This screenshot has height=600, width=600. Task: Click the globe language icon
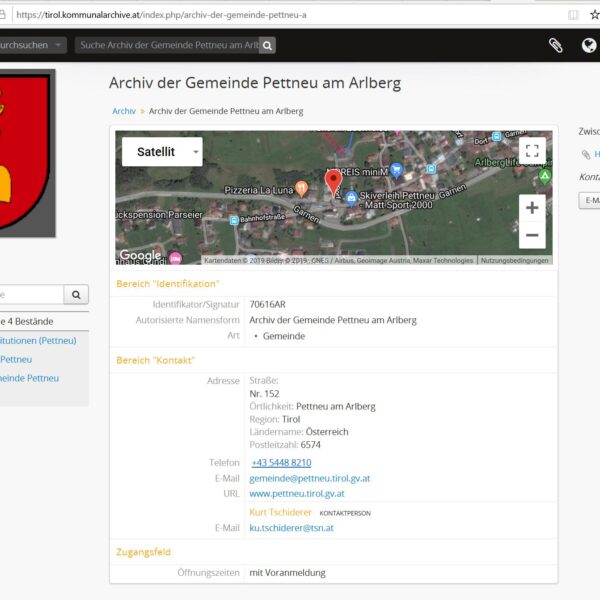pyautogui.click(x=589, y=45)
